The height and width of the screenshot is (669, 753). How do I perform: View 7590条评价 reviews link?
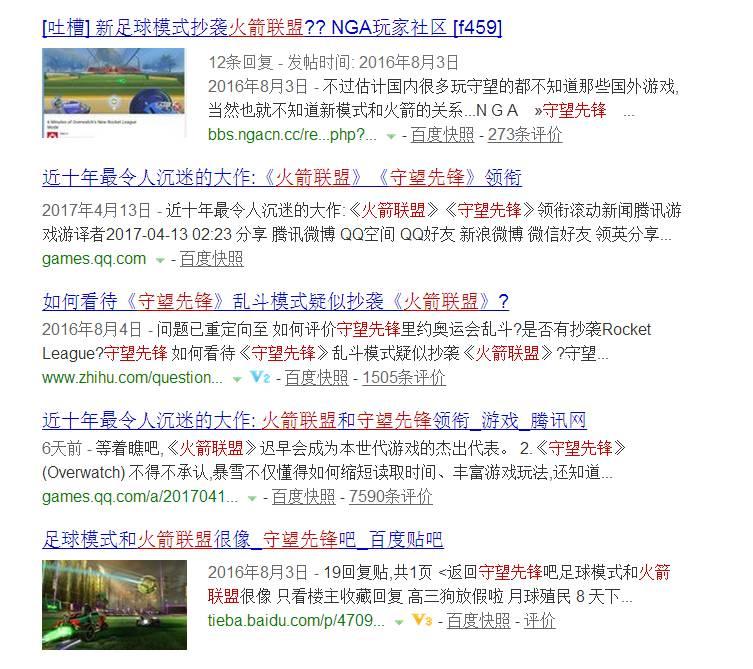click(390, 497)
